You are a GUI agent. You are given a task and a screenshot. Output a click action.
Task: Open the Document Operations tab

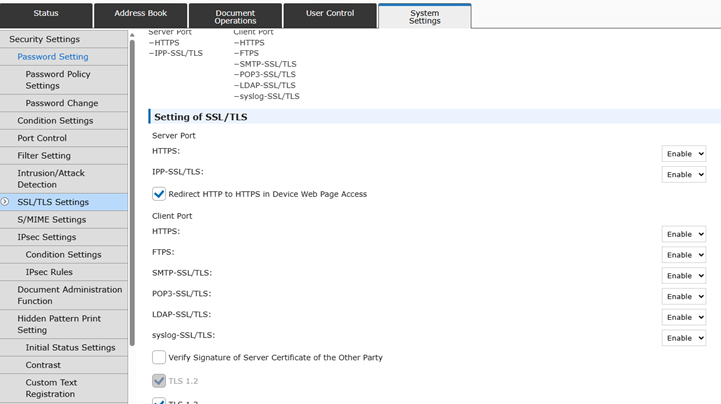235,16
